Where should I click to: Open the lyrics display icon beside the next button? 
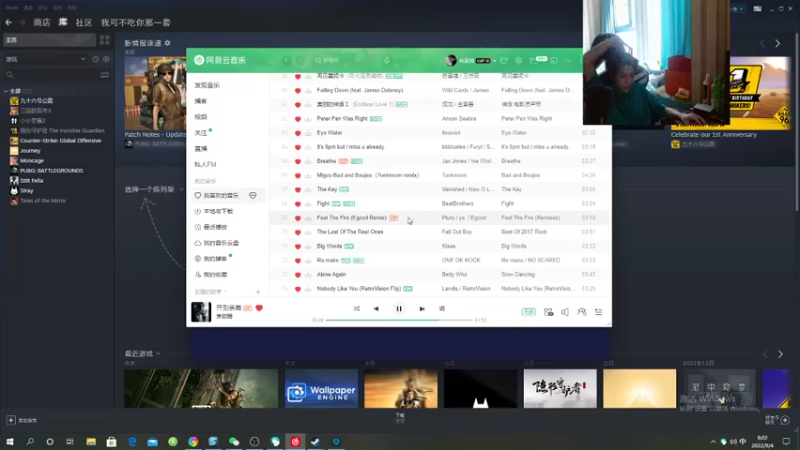[442, 309]
